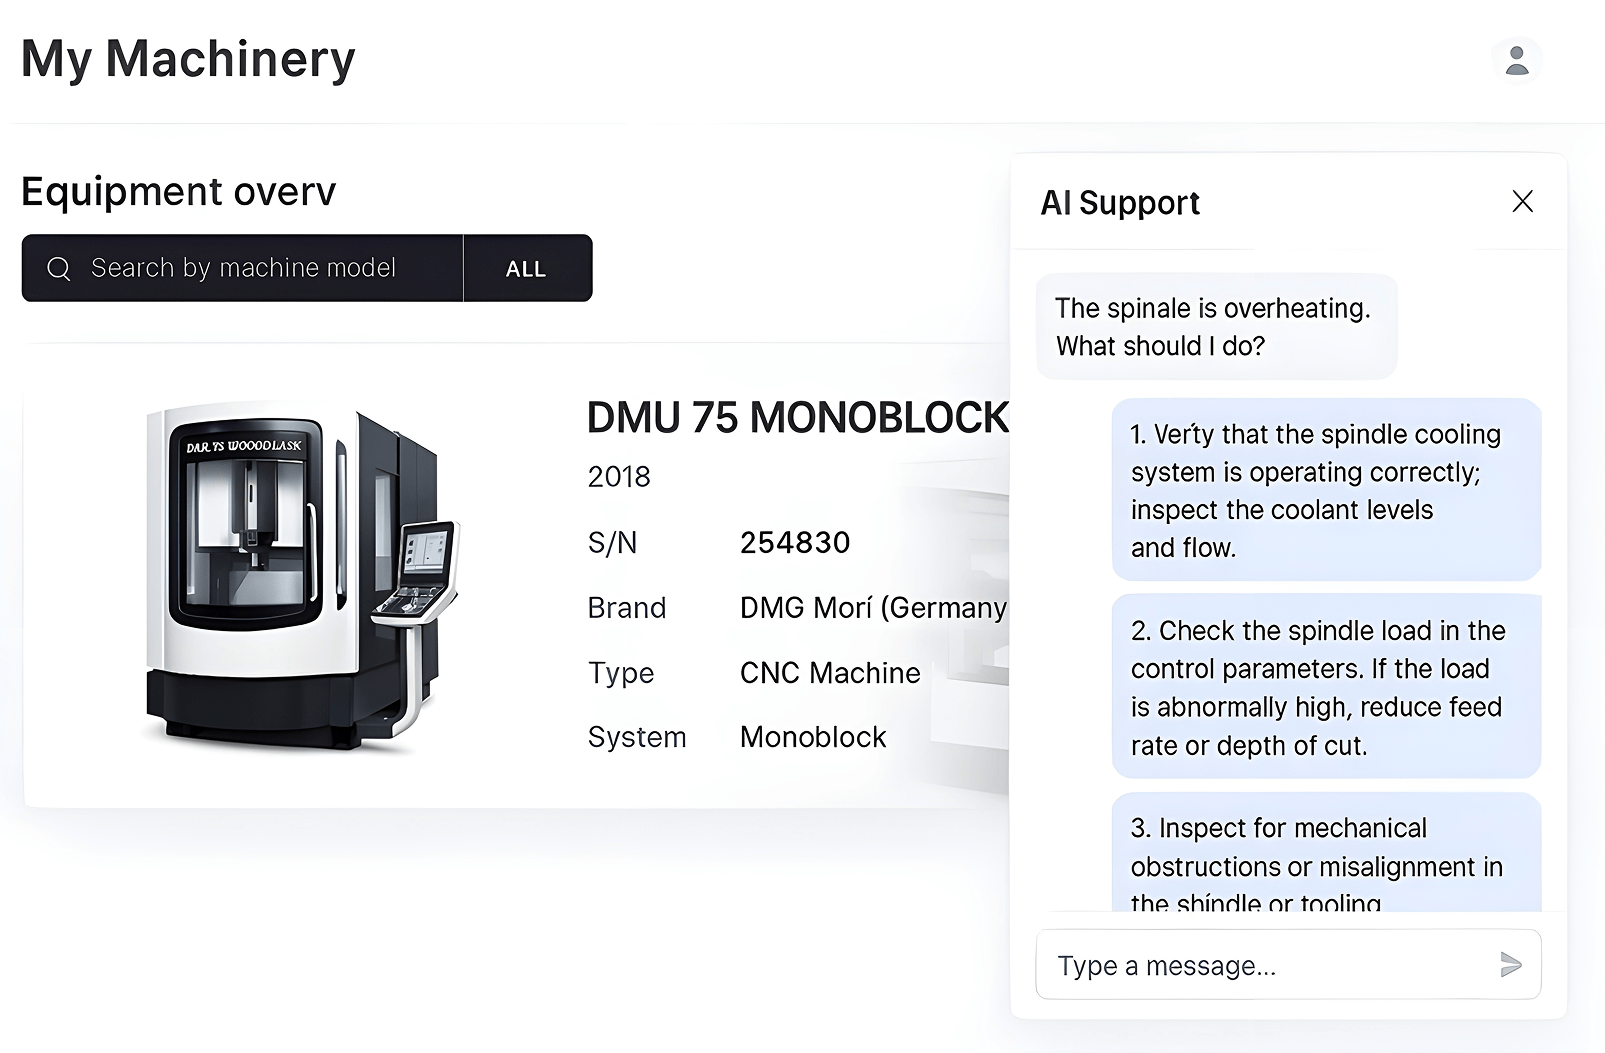The width and height of the screenshot is (1605, 1053).
Task: Click the AI Support header title
Action: (1119, 203)
